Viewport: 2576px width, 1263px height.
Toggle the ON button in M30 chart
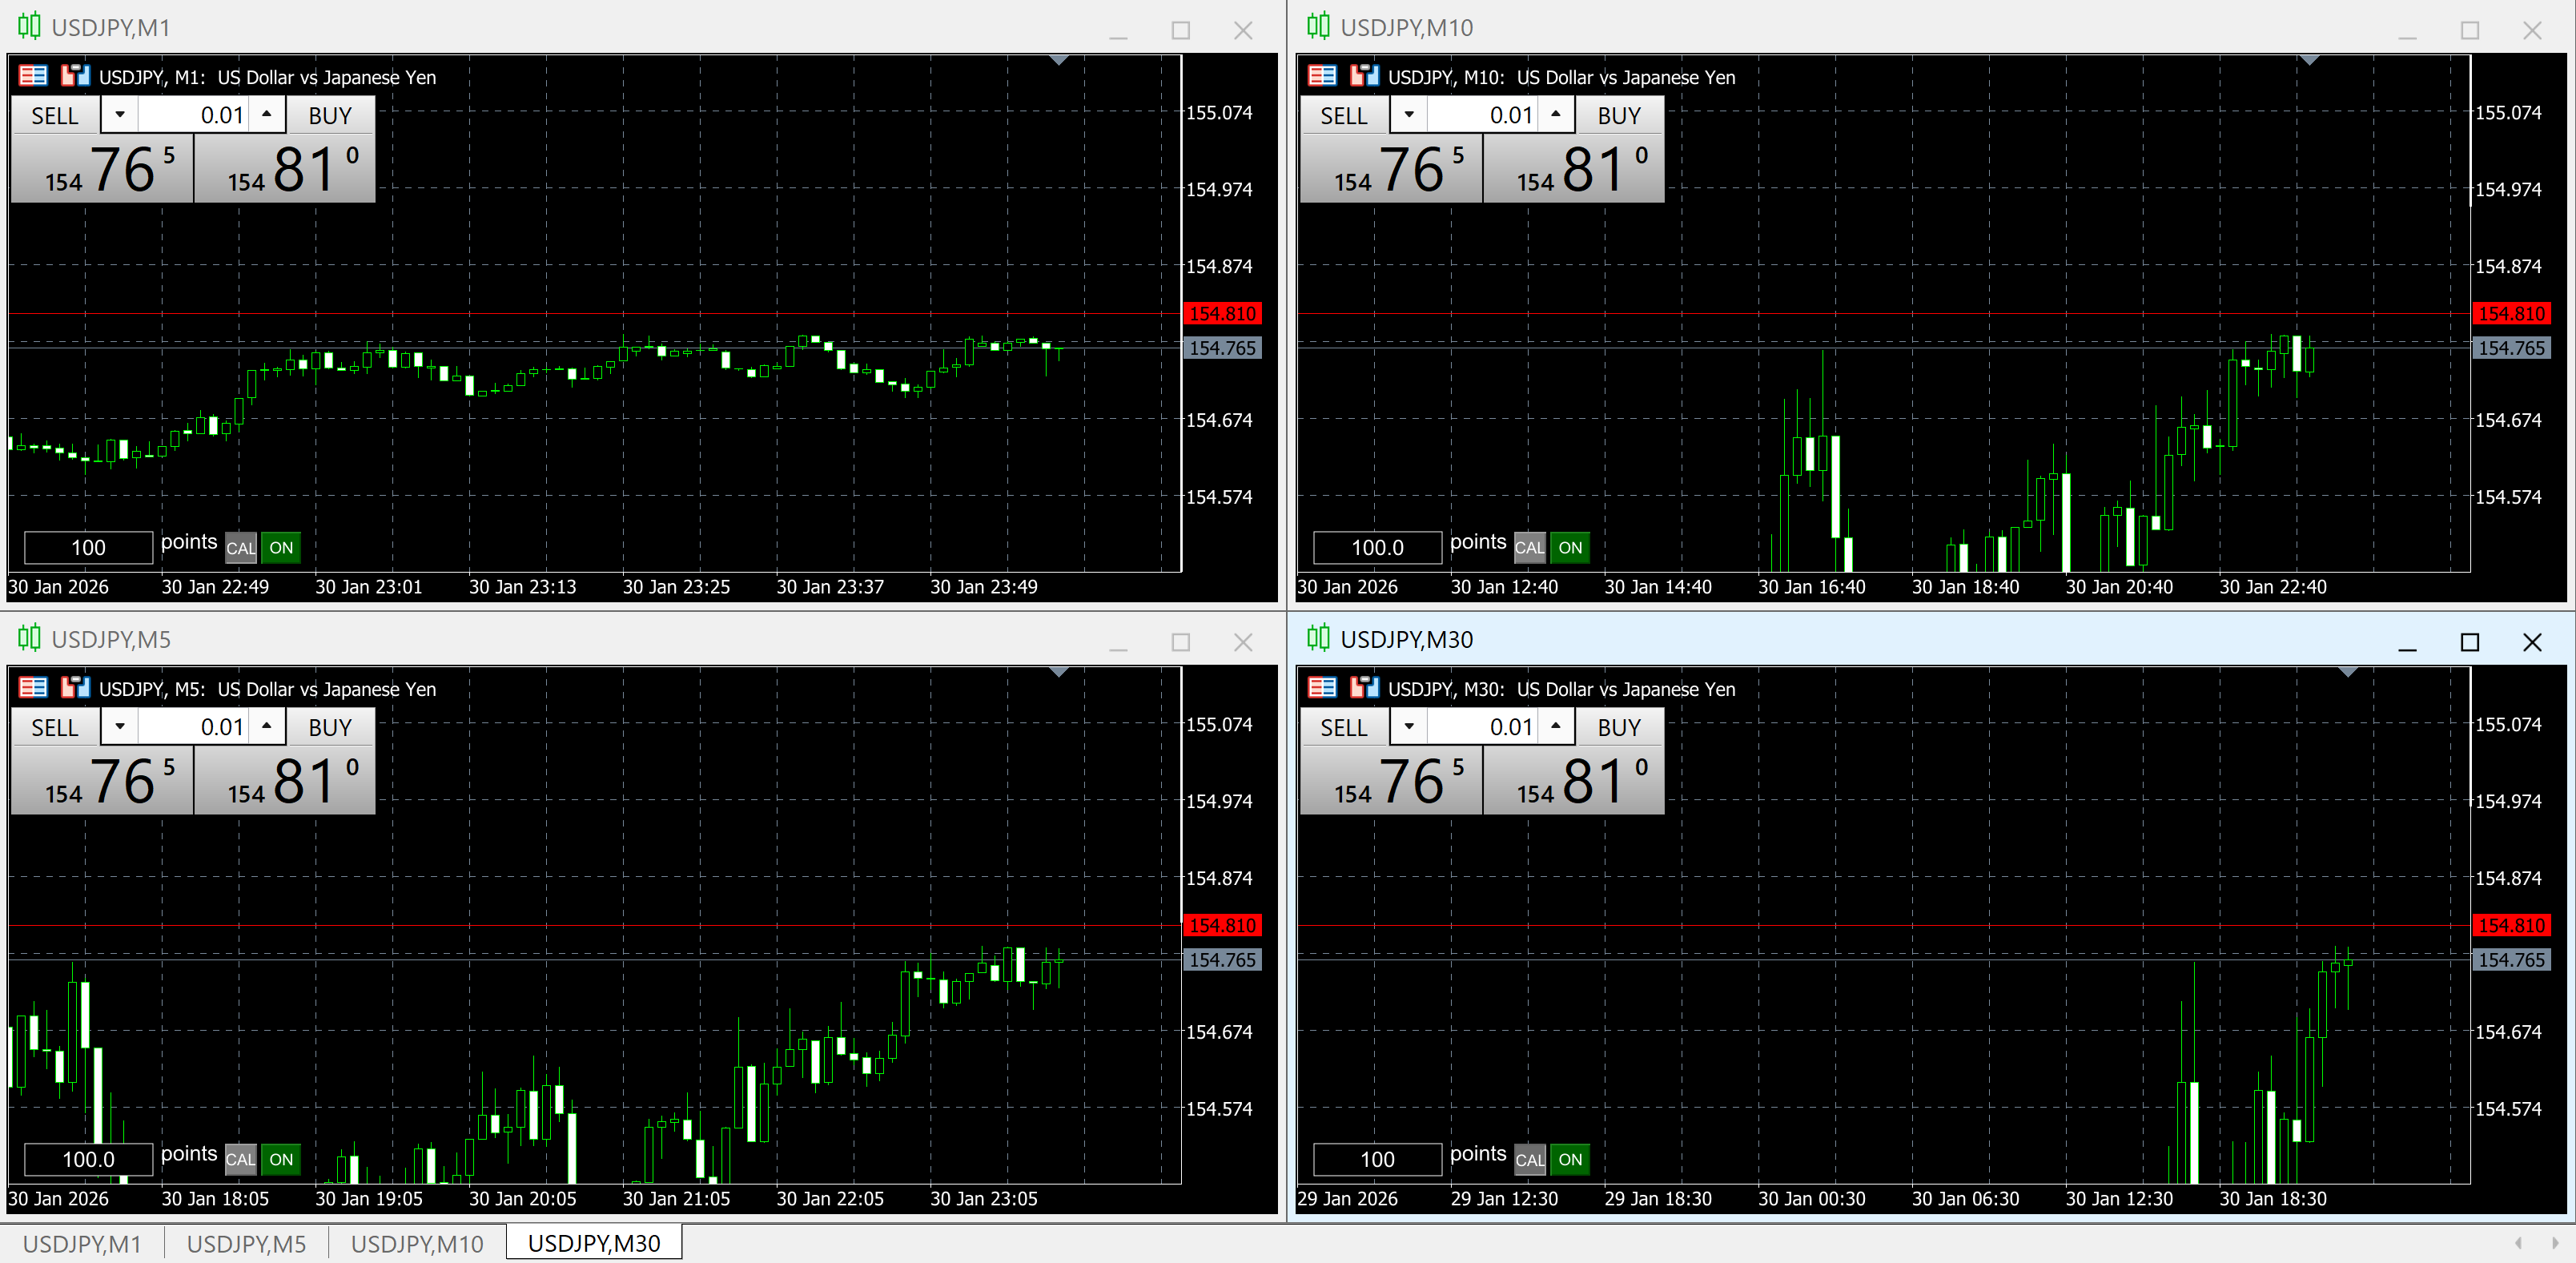1570,1160
